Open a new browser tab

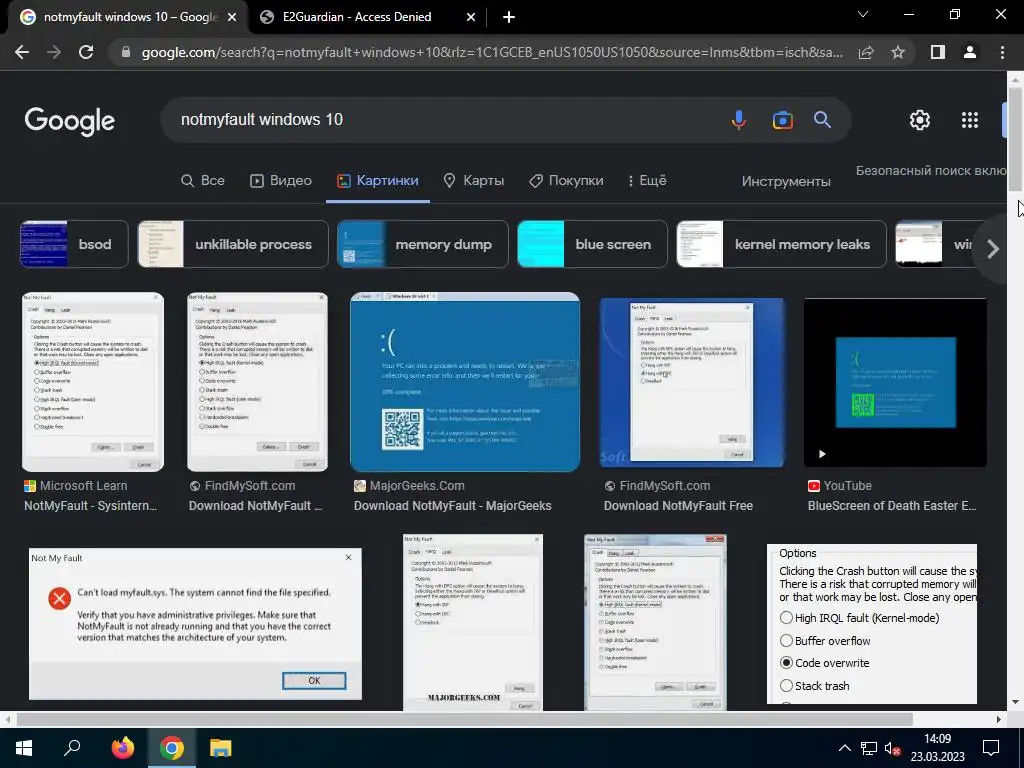click(x=509, y=17)
